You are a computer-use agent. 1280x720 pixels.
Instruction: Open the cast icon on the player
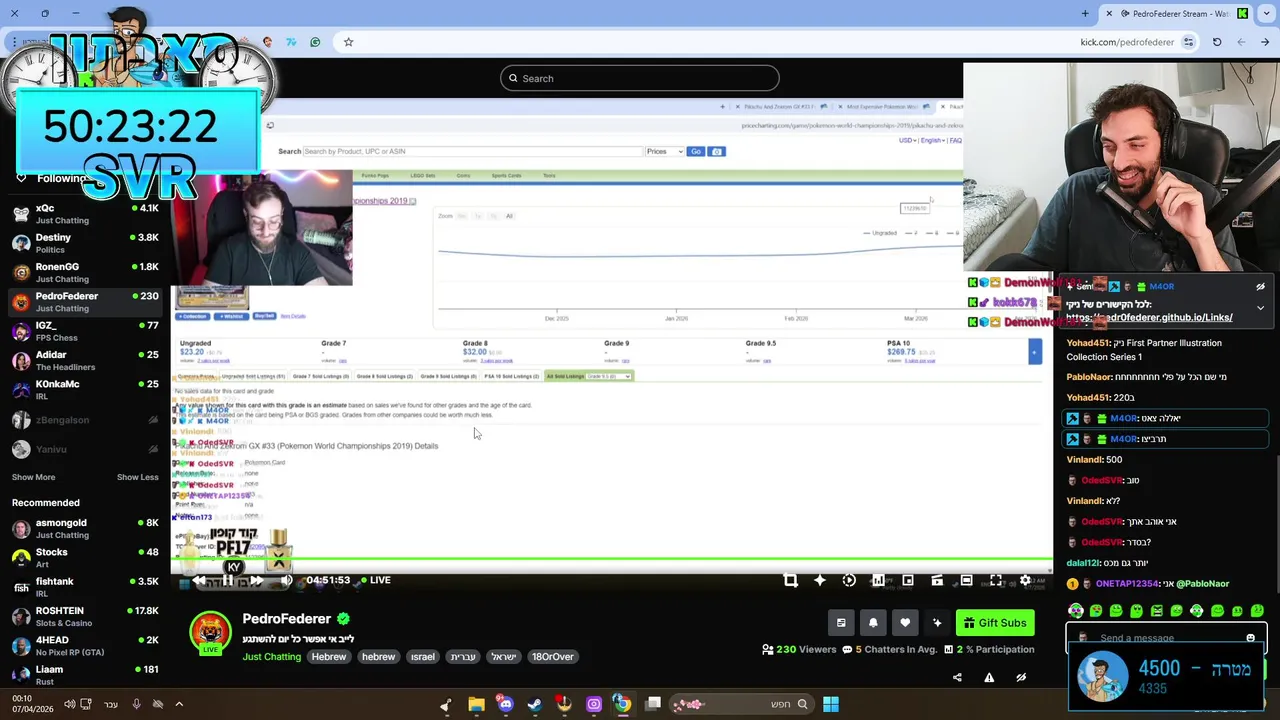click(937, 580)
